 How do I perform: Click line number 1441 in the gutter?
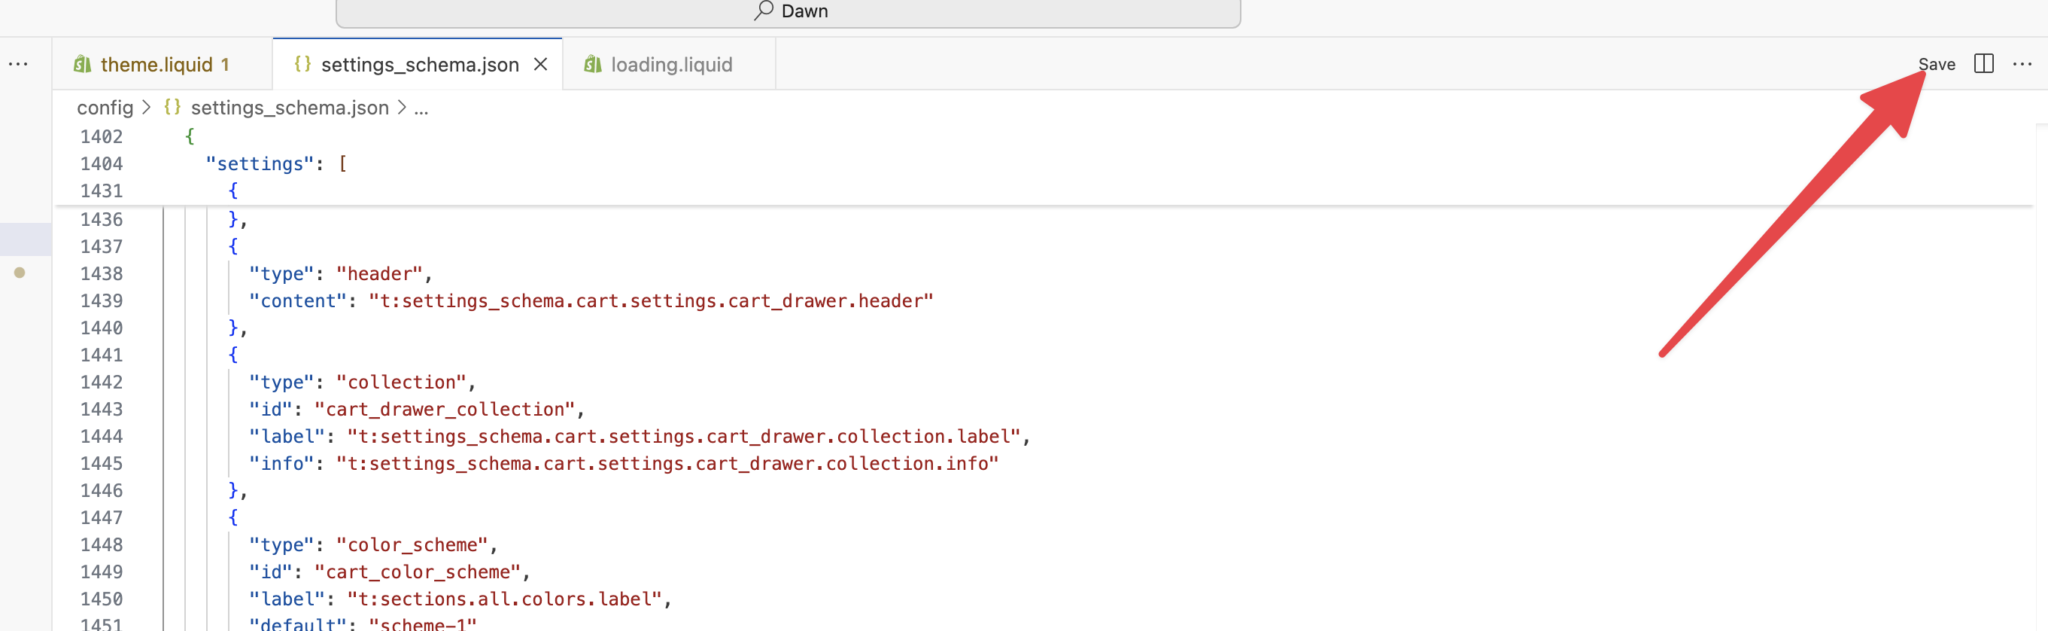tap(102, 355)
